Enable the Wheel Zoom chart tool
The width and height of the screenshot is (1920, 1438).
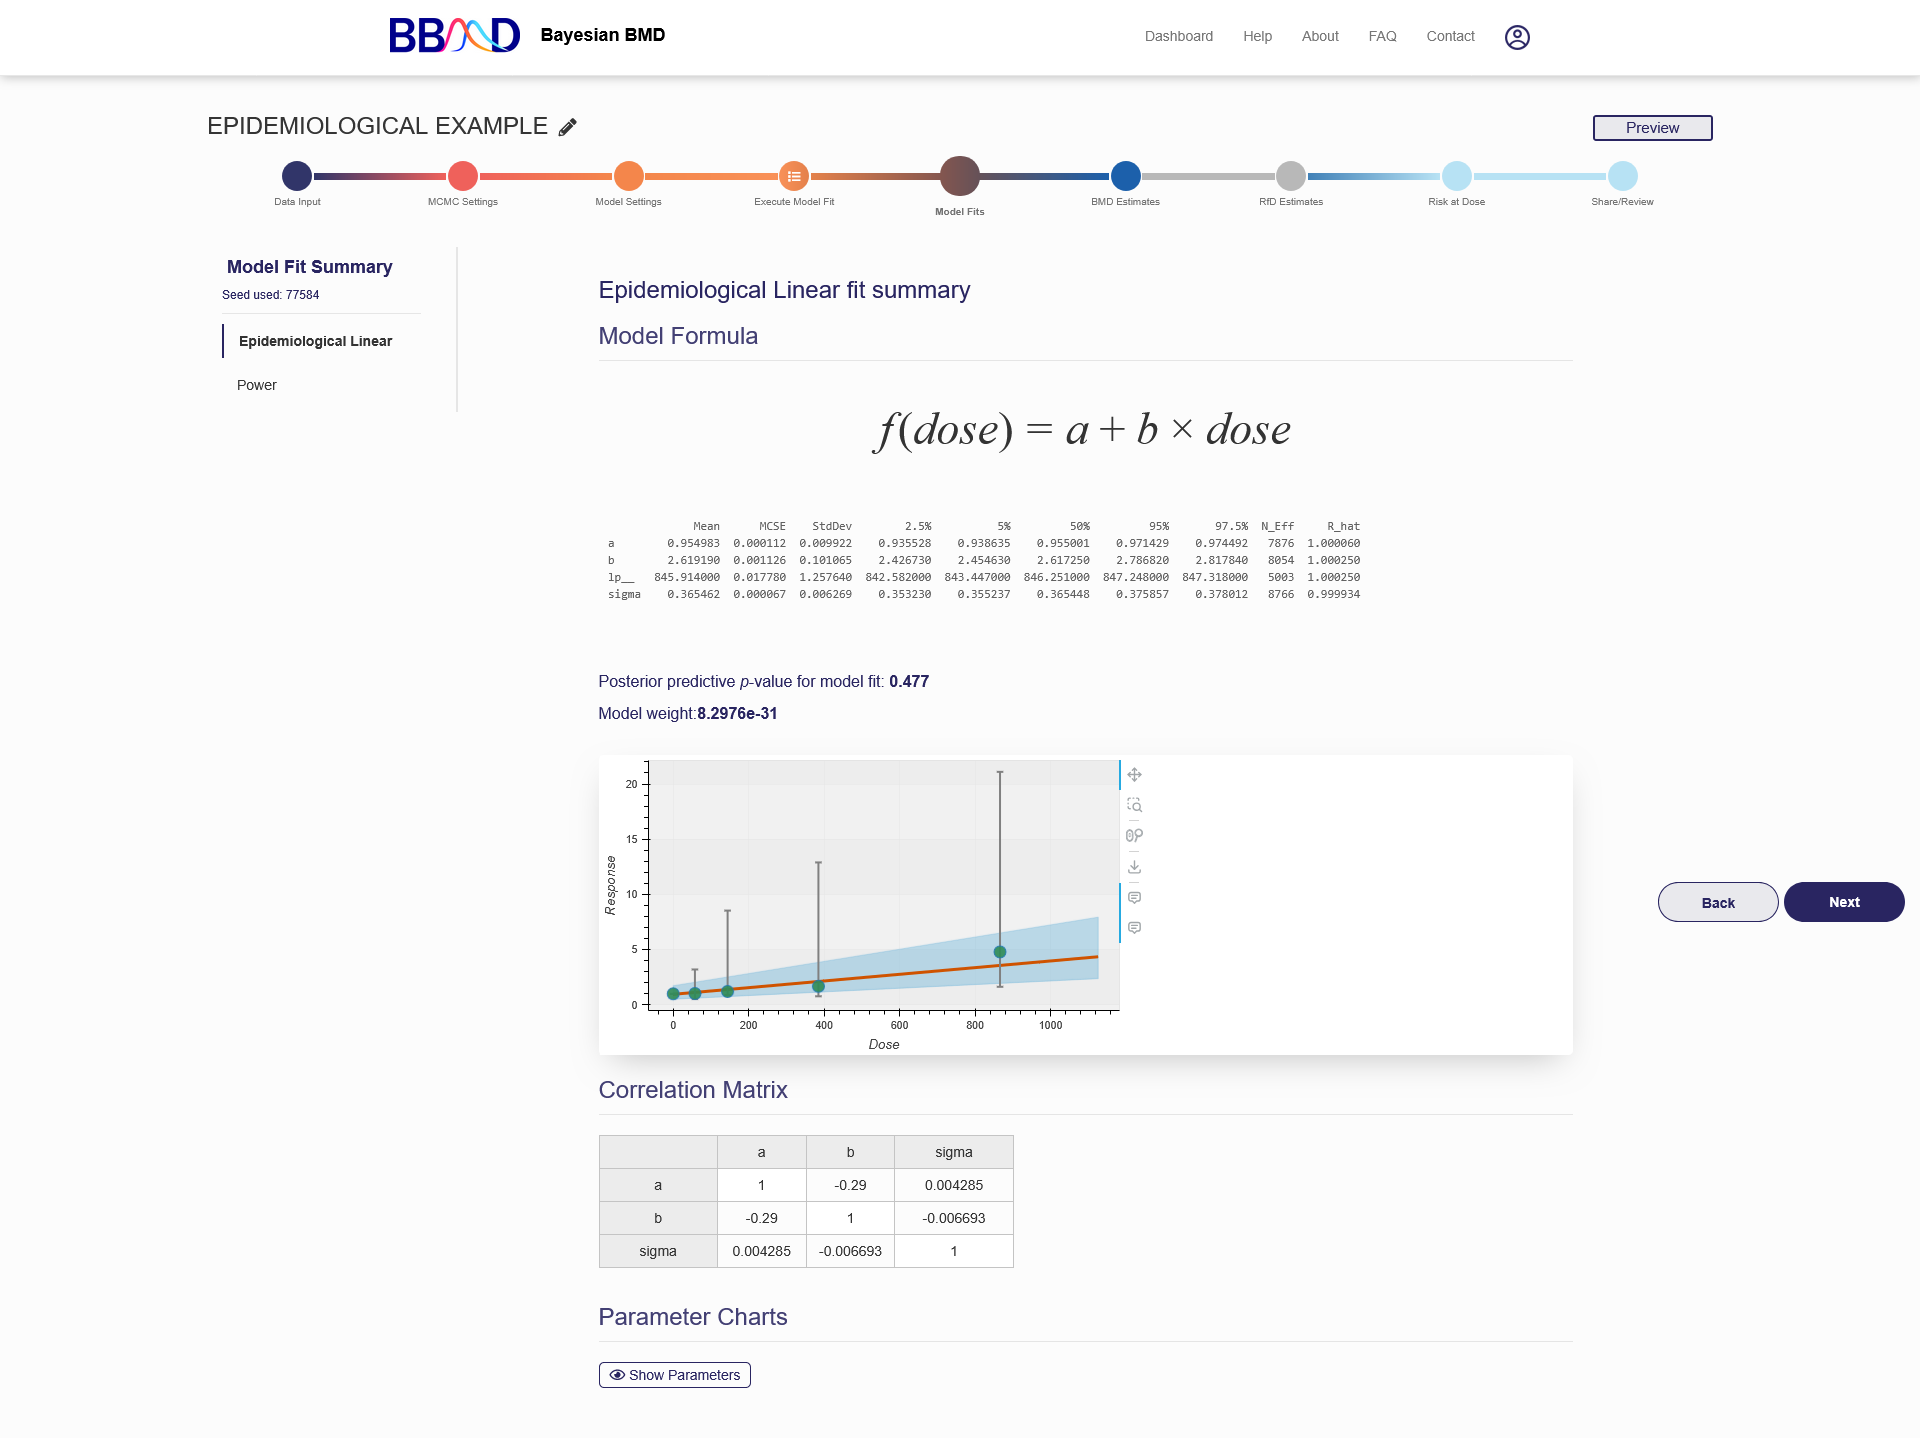[1134, 836]
